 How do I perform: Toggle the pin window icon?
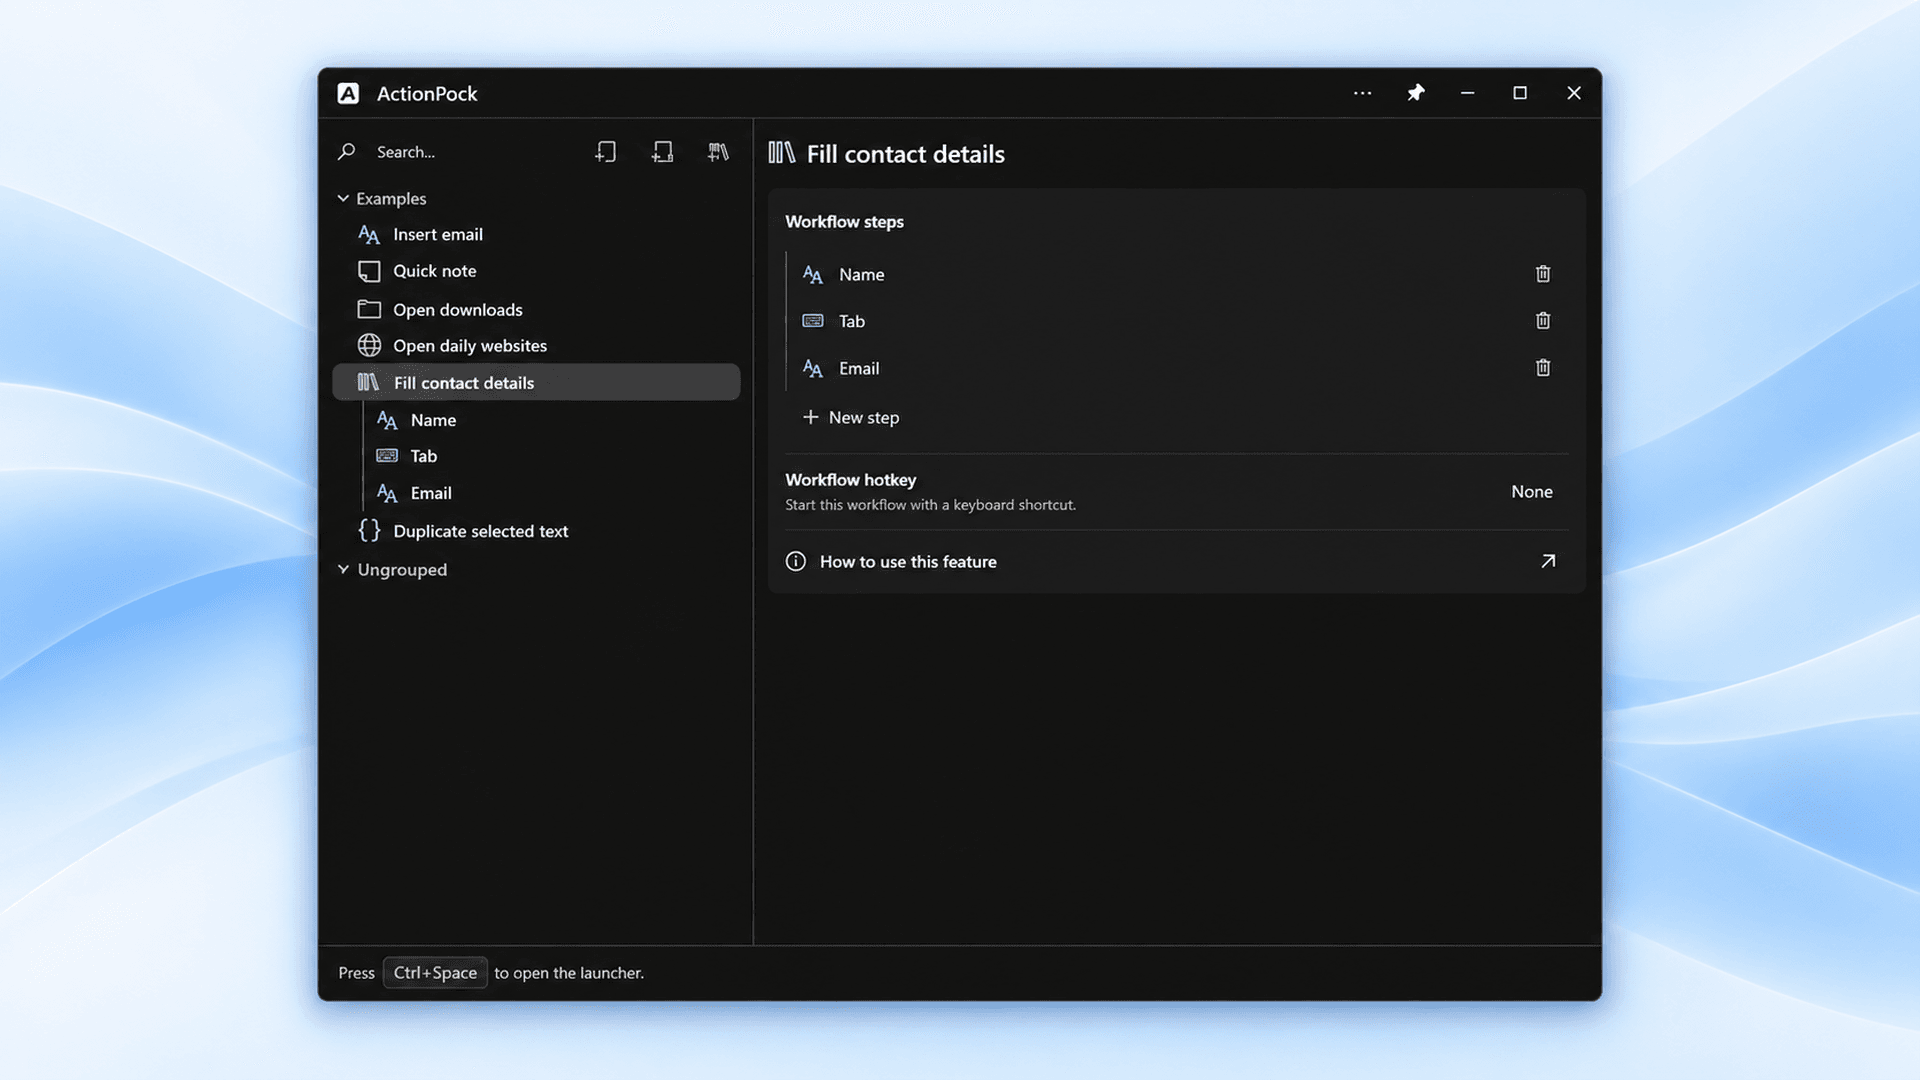click(1416, 93)
